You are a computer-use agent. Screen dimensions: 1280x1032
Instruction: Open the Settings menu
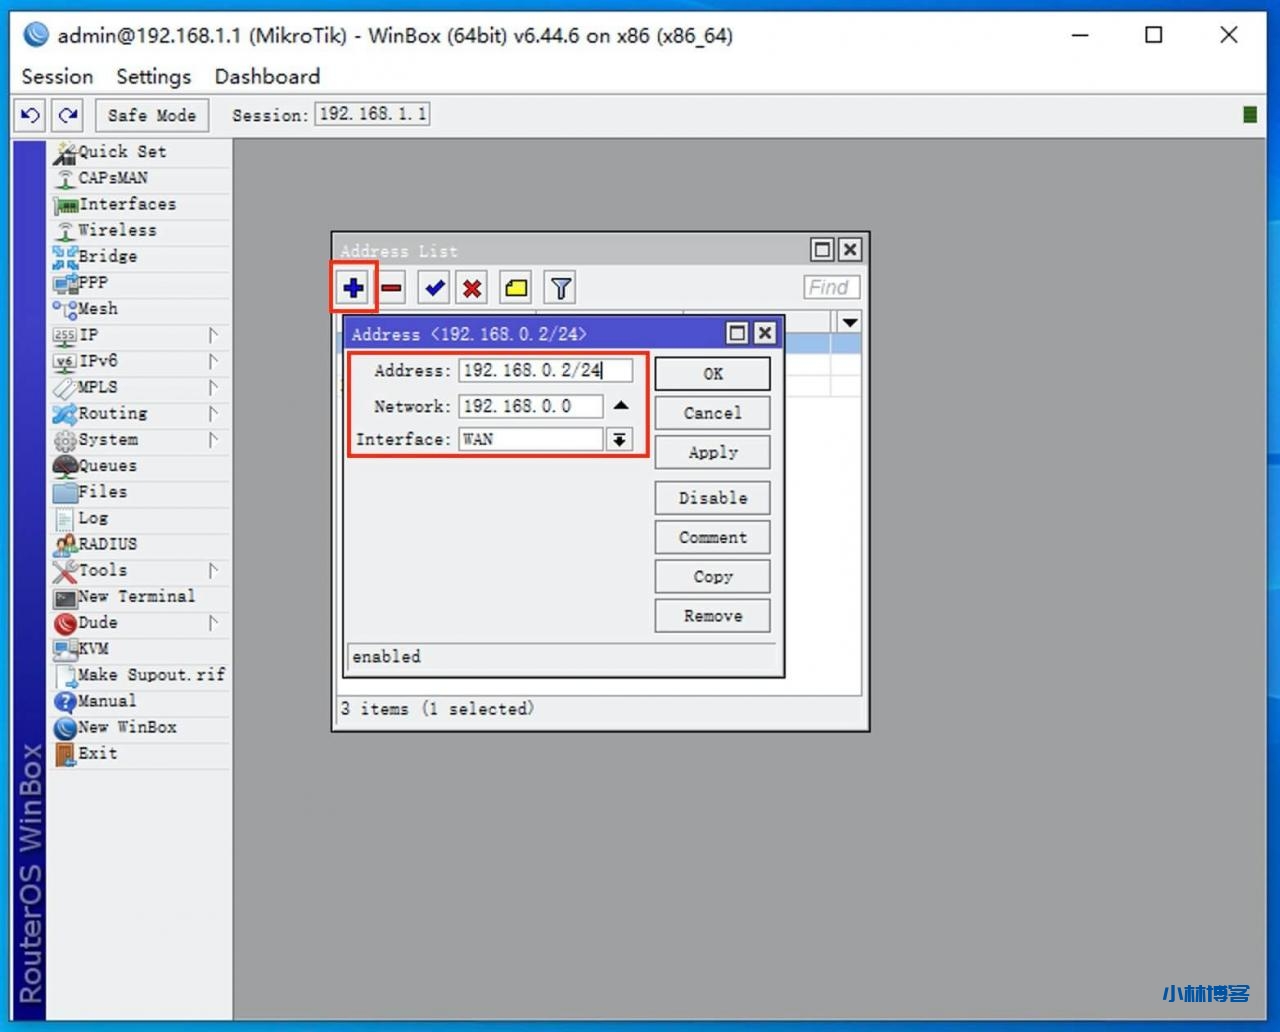tap(153, 77)
